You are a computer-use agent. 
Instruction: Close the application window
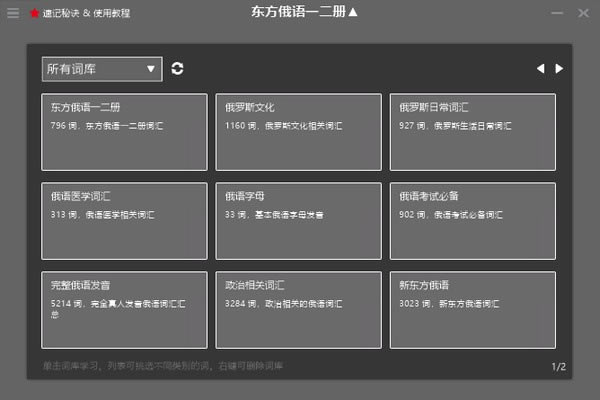pos(583,13)
